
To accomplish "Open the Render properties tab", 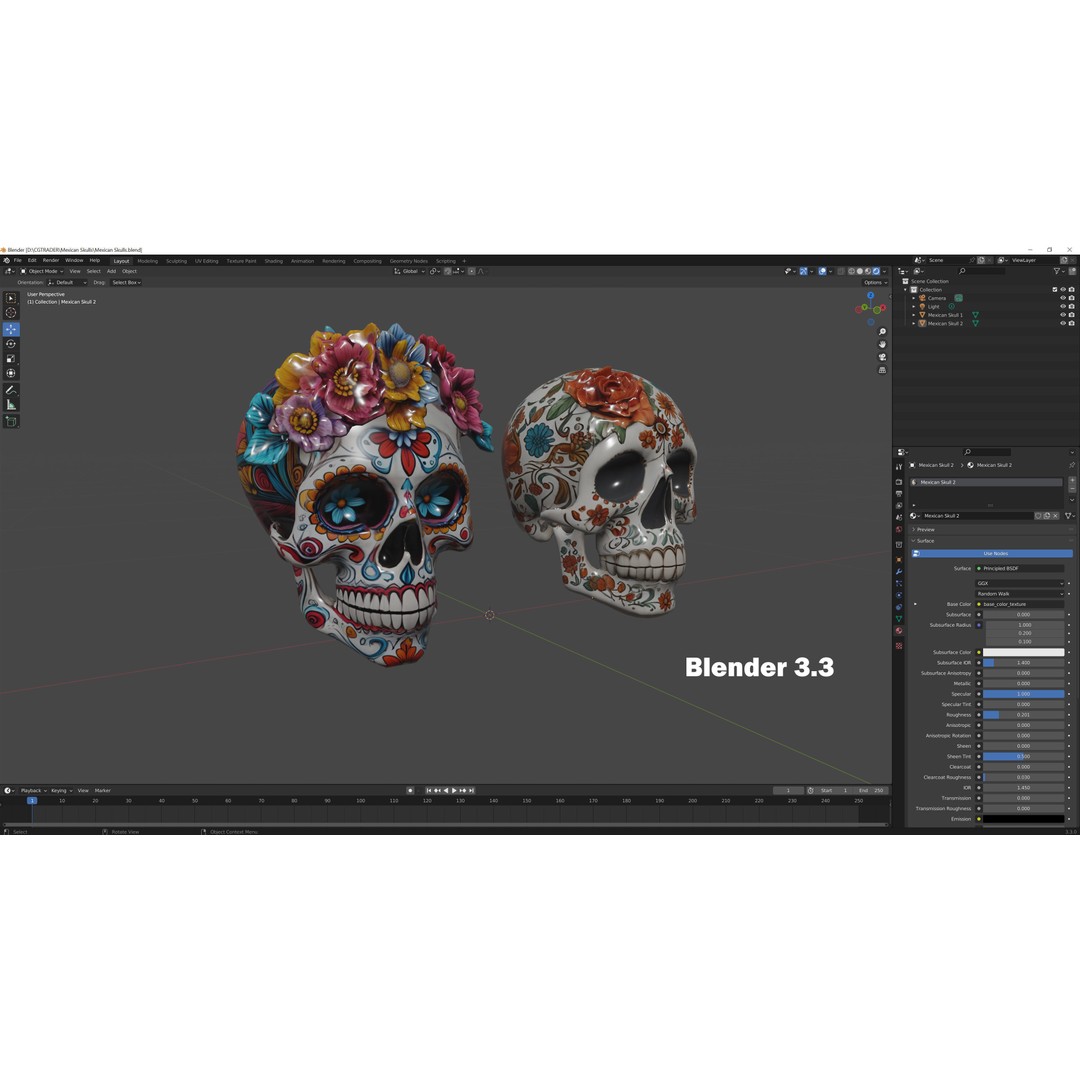I will point(899,482).
